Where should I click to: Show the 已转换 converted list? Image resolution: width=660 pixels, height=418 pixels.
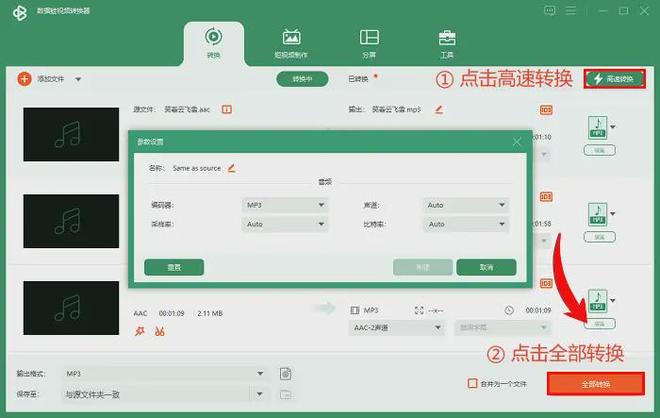point(358,79)
